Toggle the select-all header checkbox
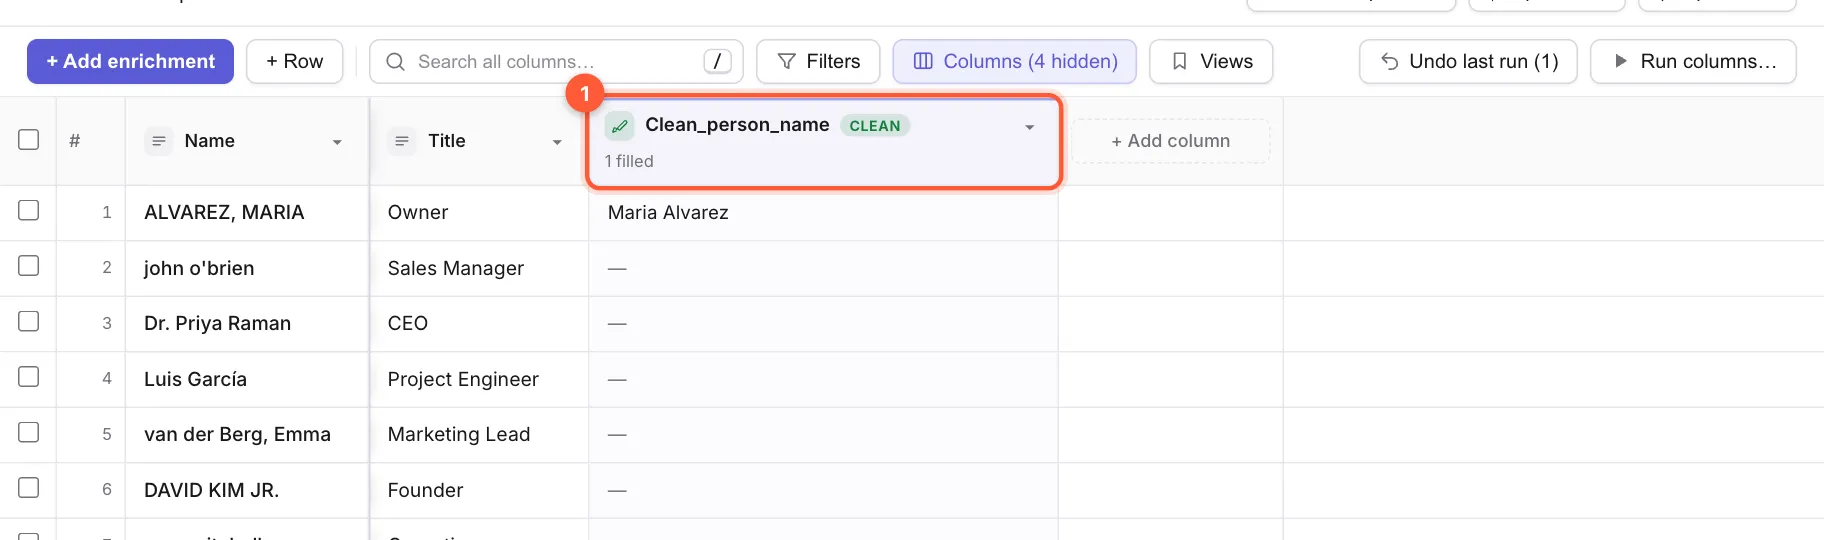This screenshot has width=1824, height=540. tap(29, 140)
